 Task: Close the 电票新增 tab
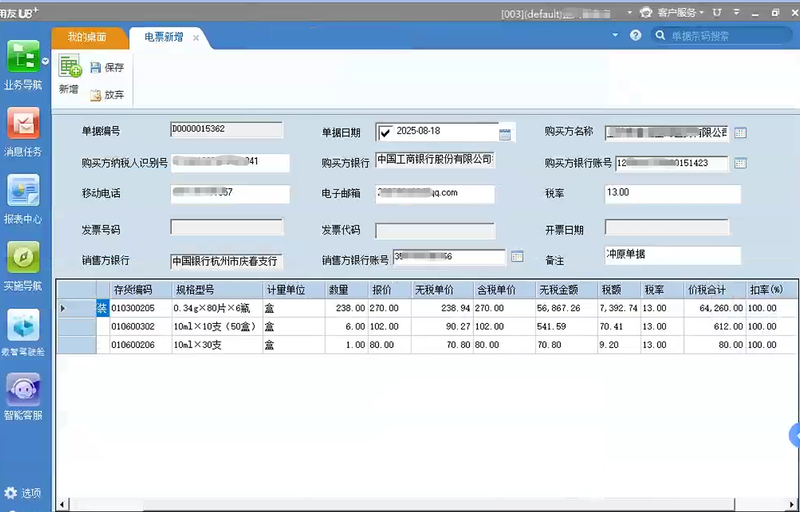point(195,38)
